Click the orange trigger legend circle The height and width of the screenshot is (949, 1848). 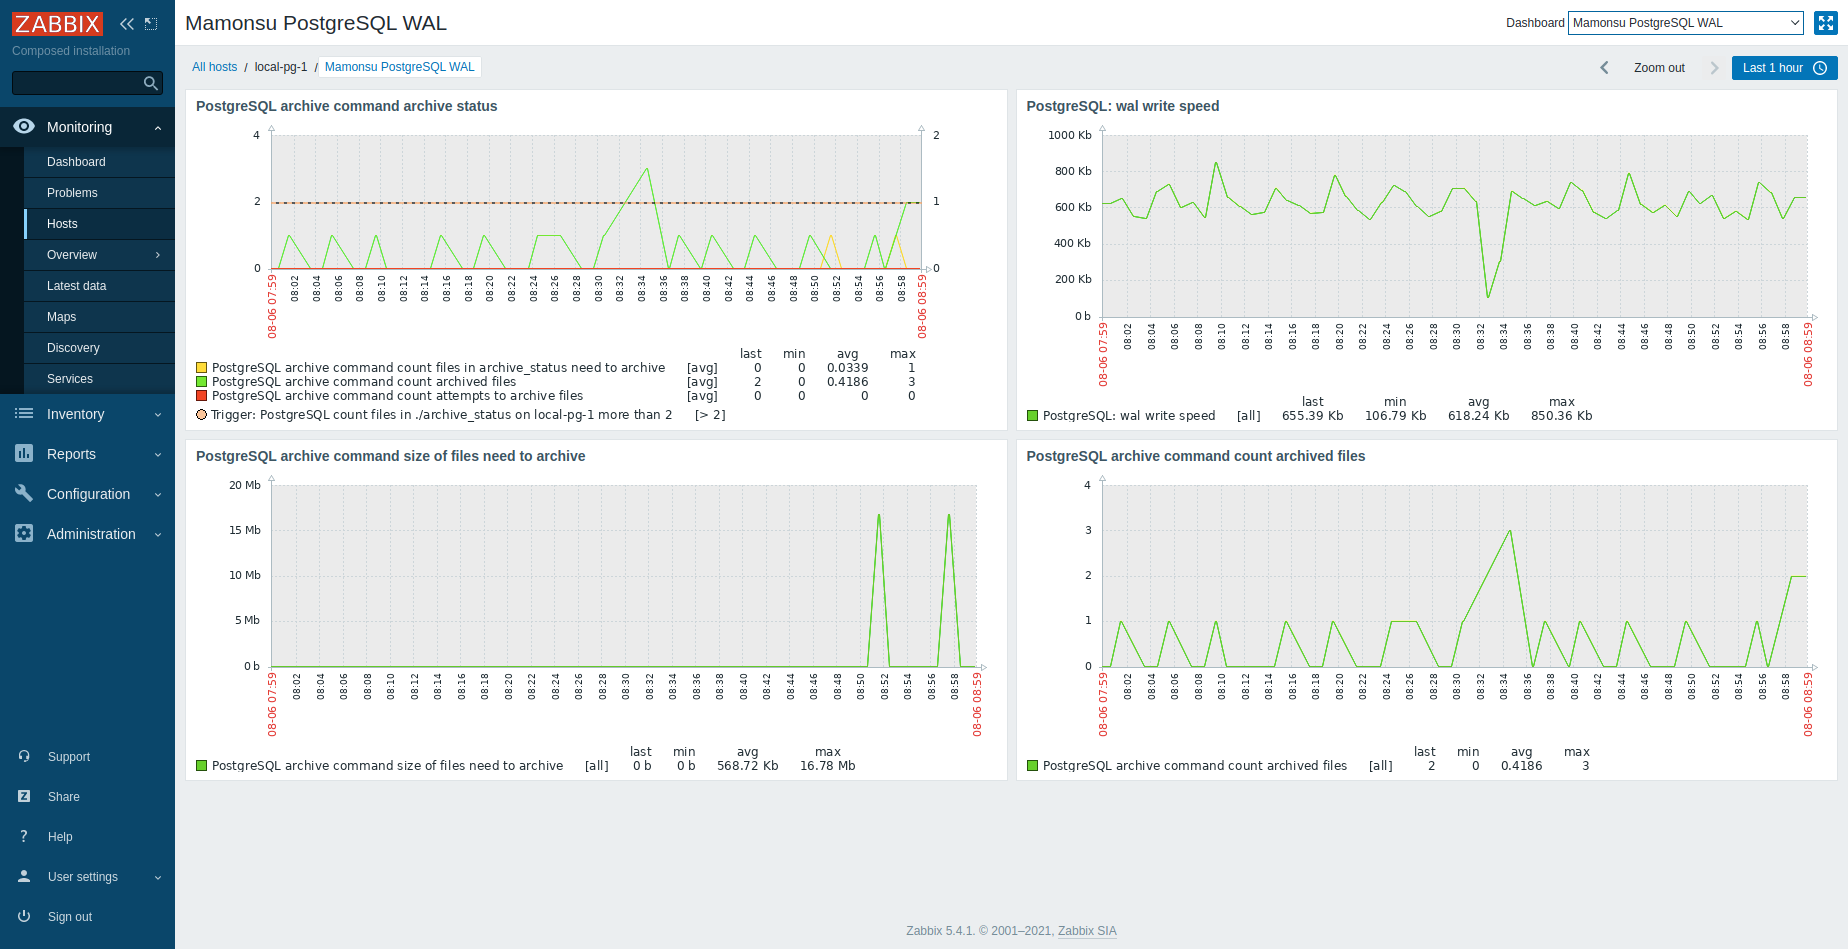click(x=202, y=414)
